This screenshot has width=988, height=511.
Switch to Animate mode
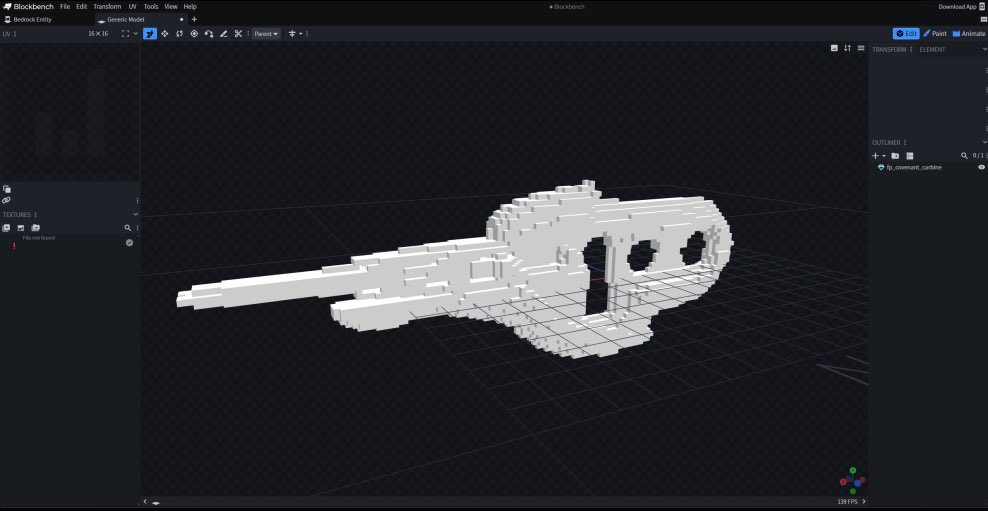969,33
